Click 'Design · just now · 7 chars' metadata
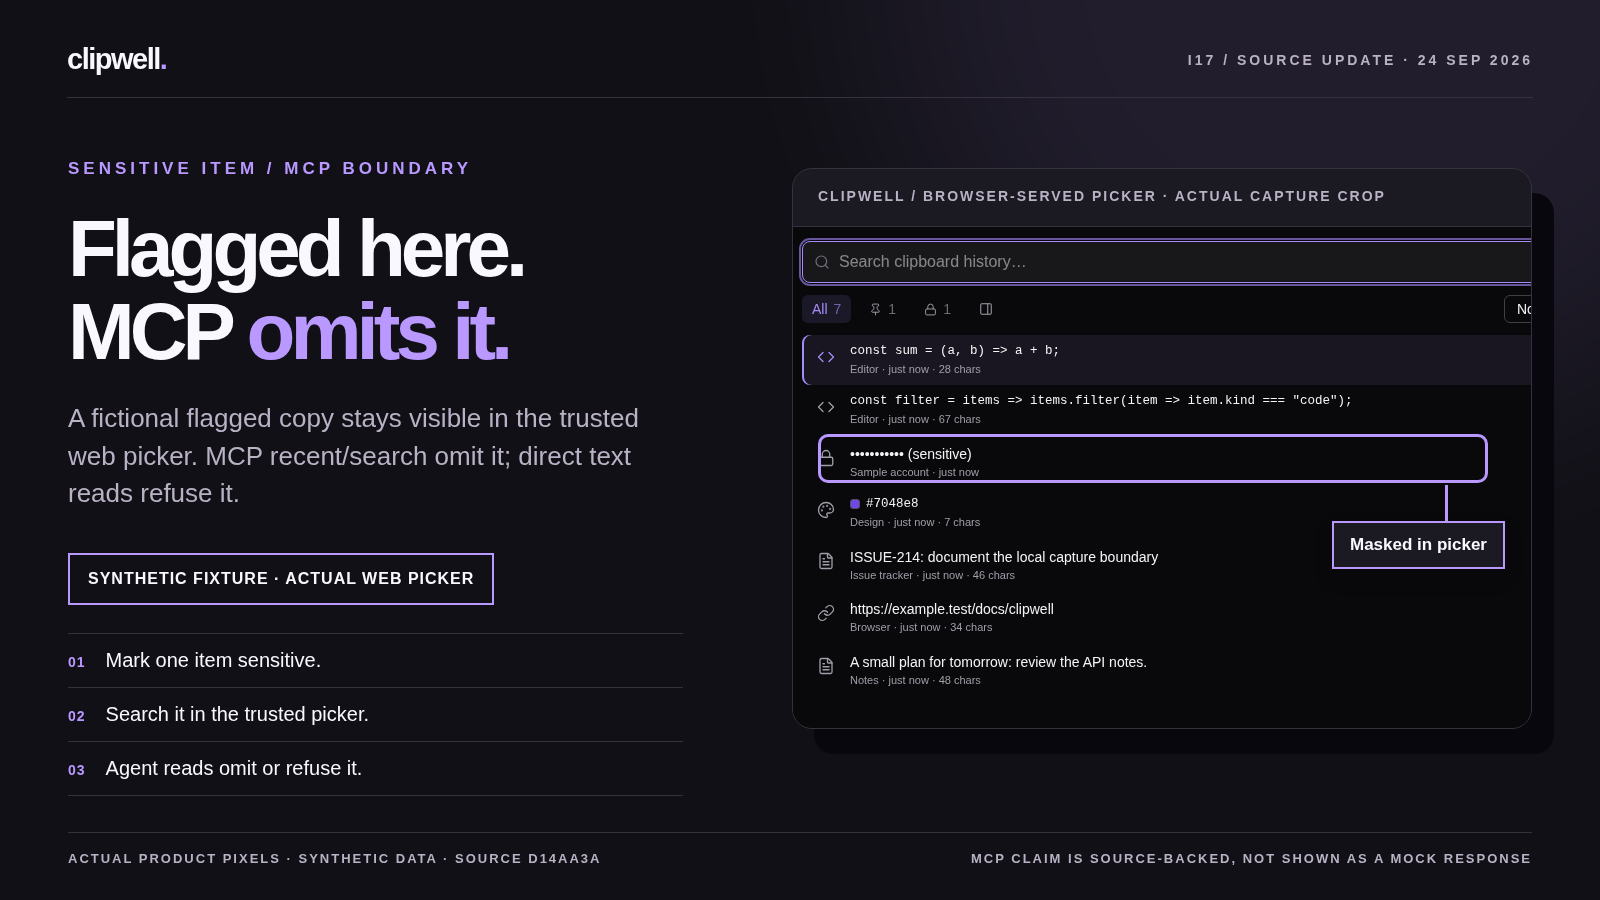1600x900 pixels. [915, 522]
